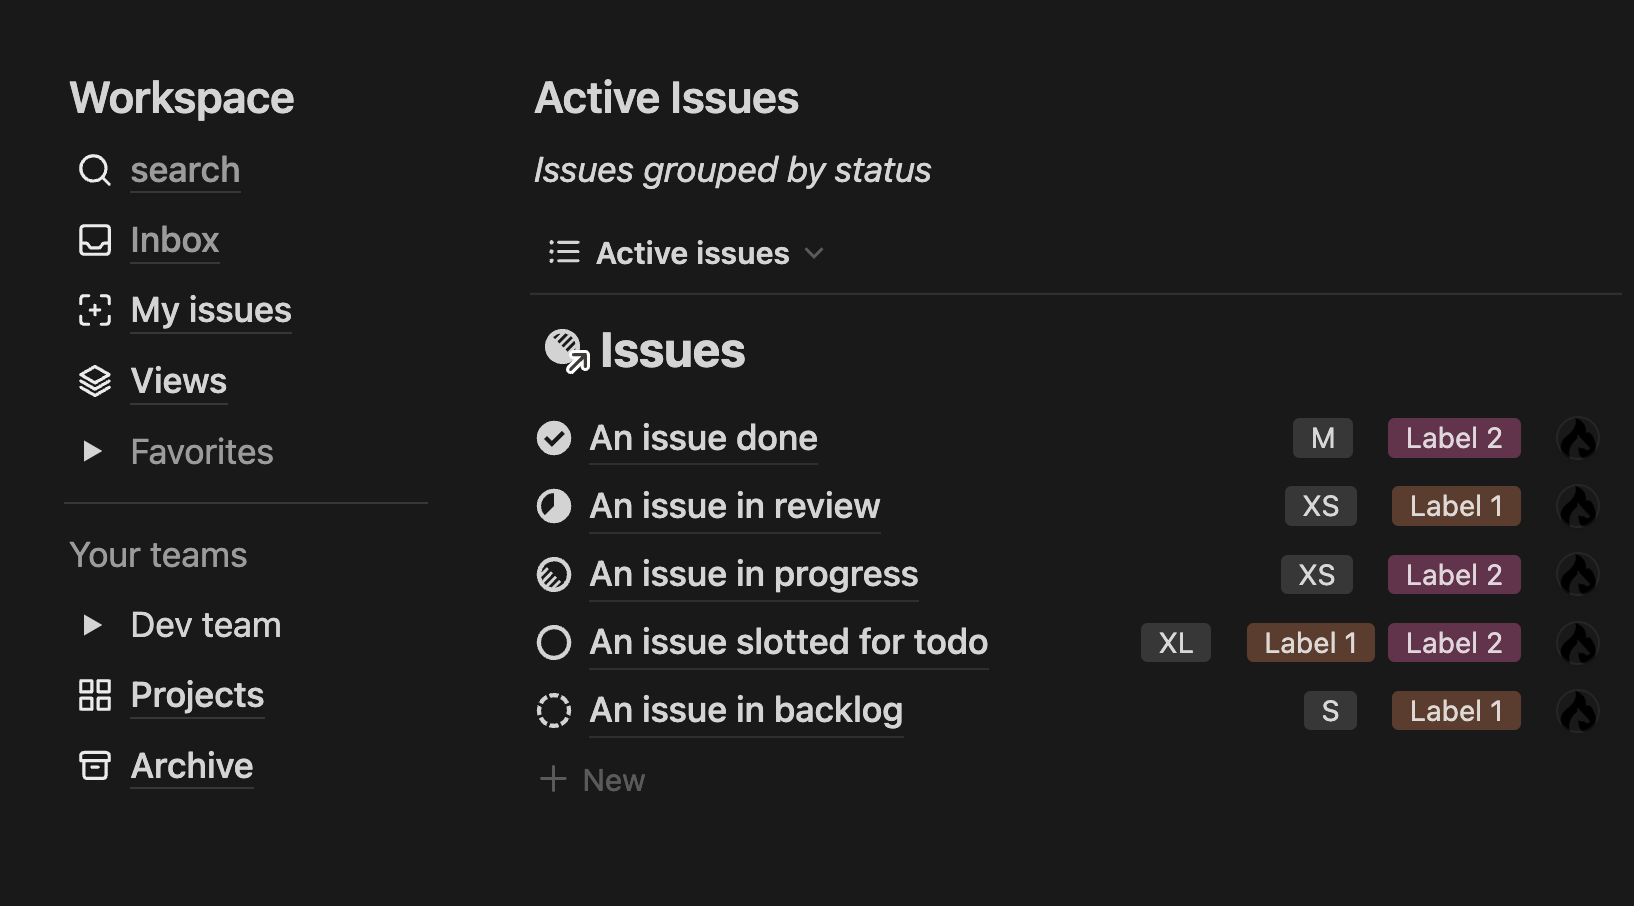Add a New issue row
Image resolution: width=1634 pixels, height=906 pixels.
click(x=593, y=780)
